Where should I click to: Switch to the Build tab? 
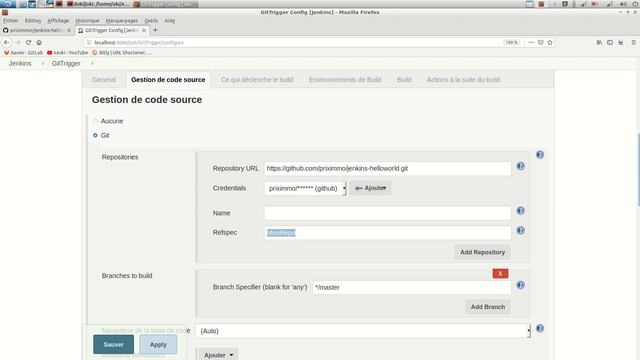click(404, 80)
